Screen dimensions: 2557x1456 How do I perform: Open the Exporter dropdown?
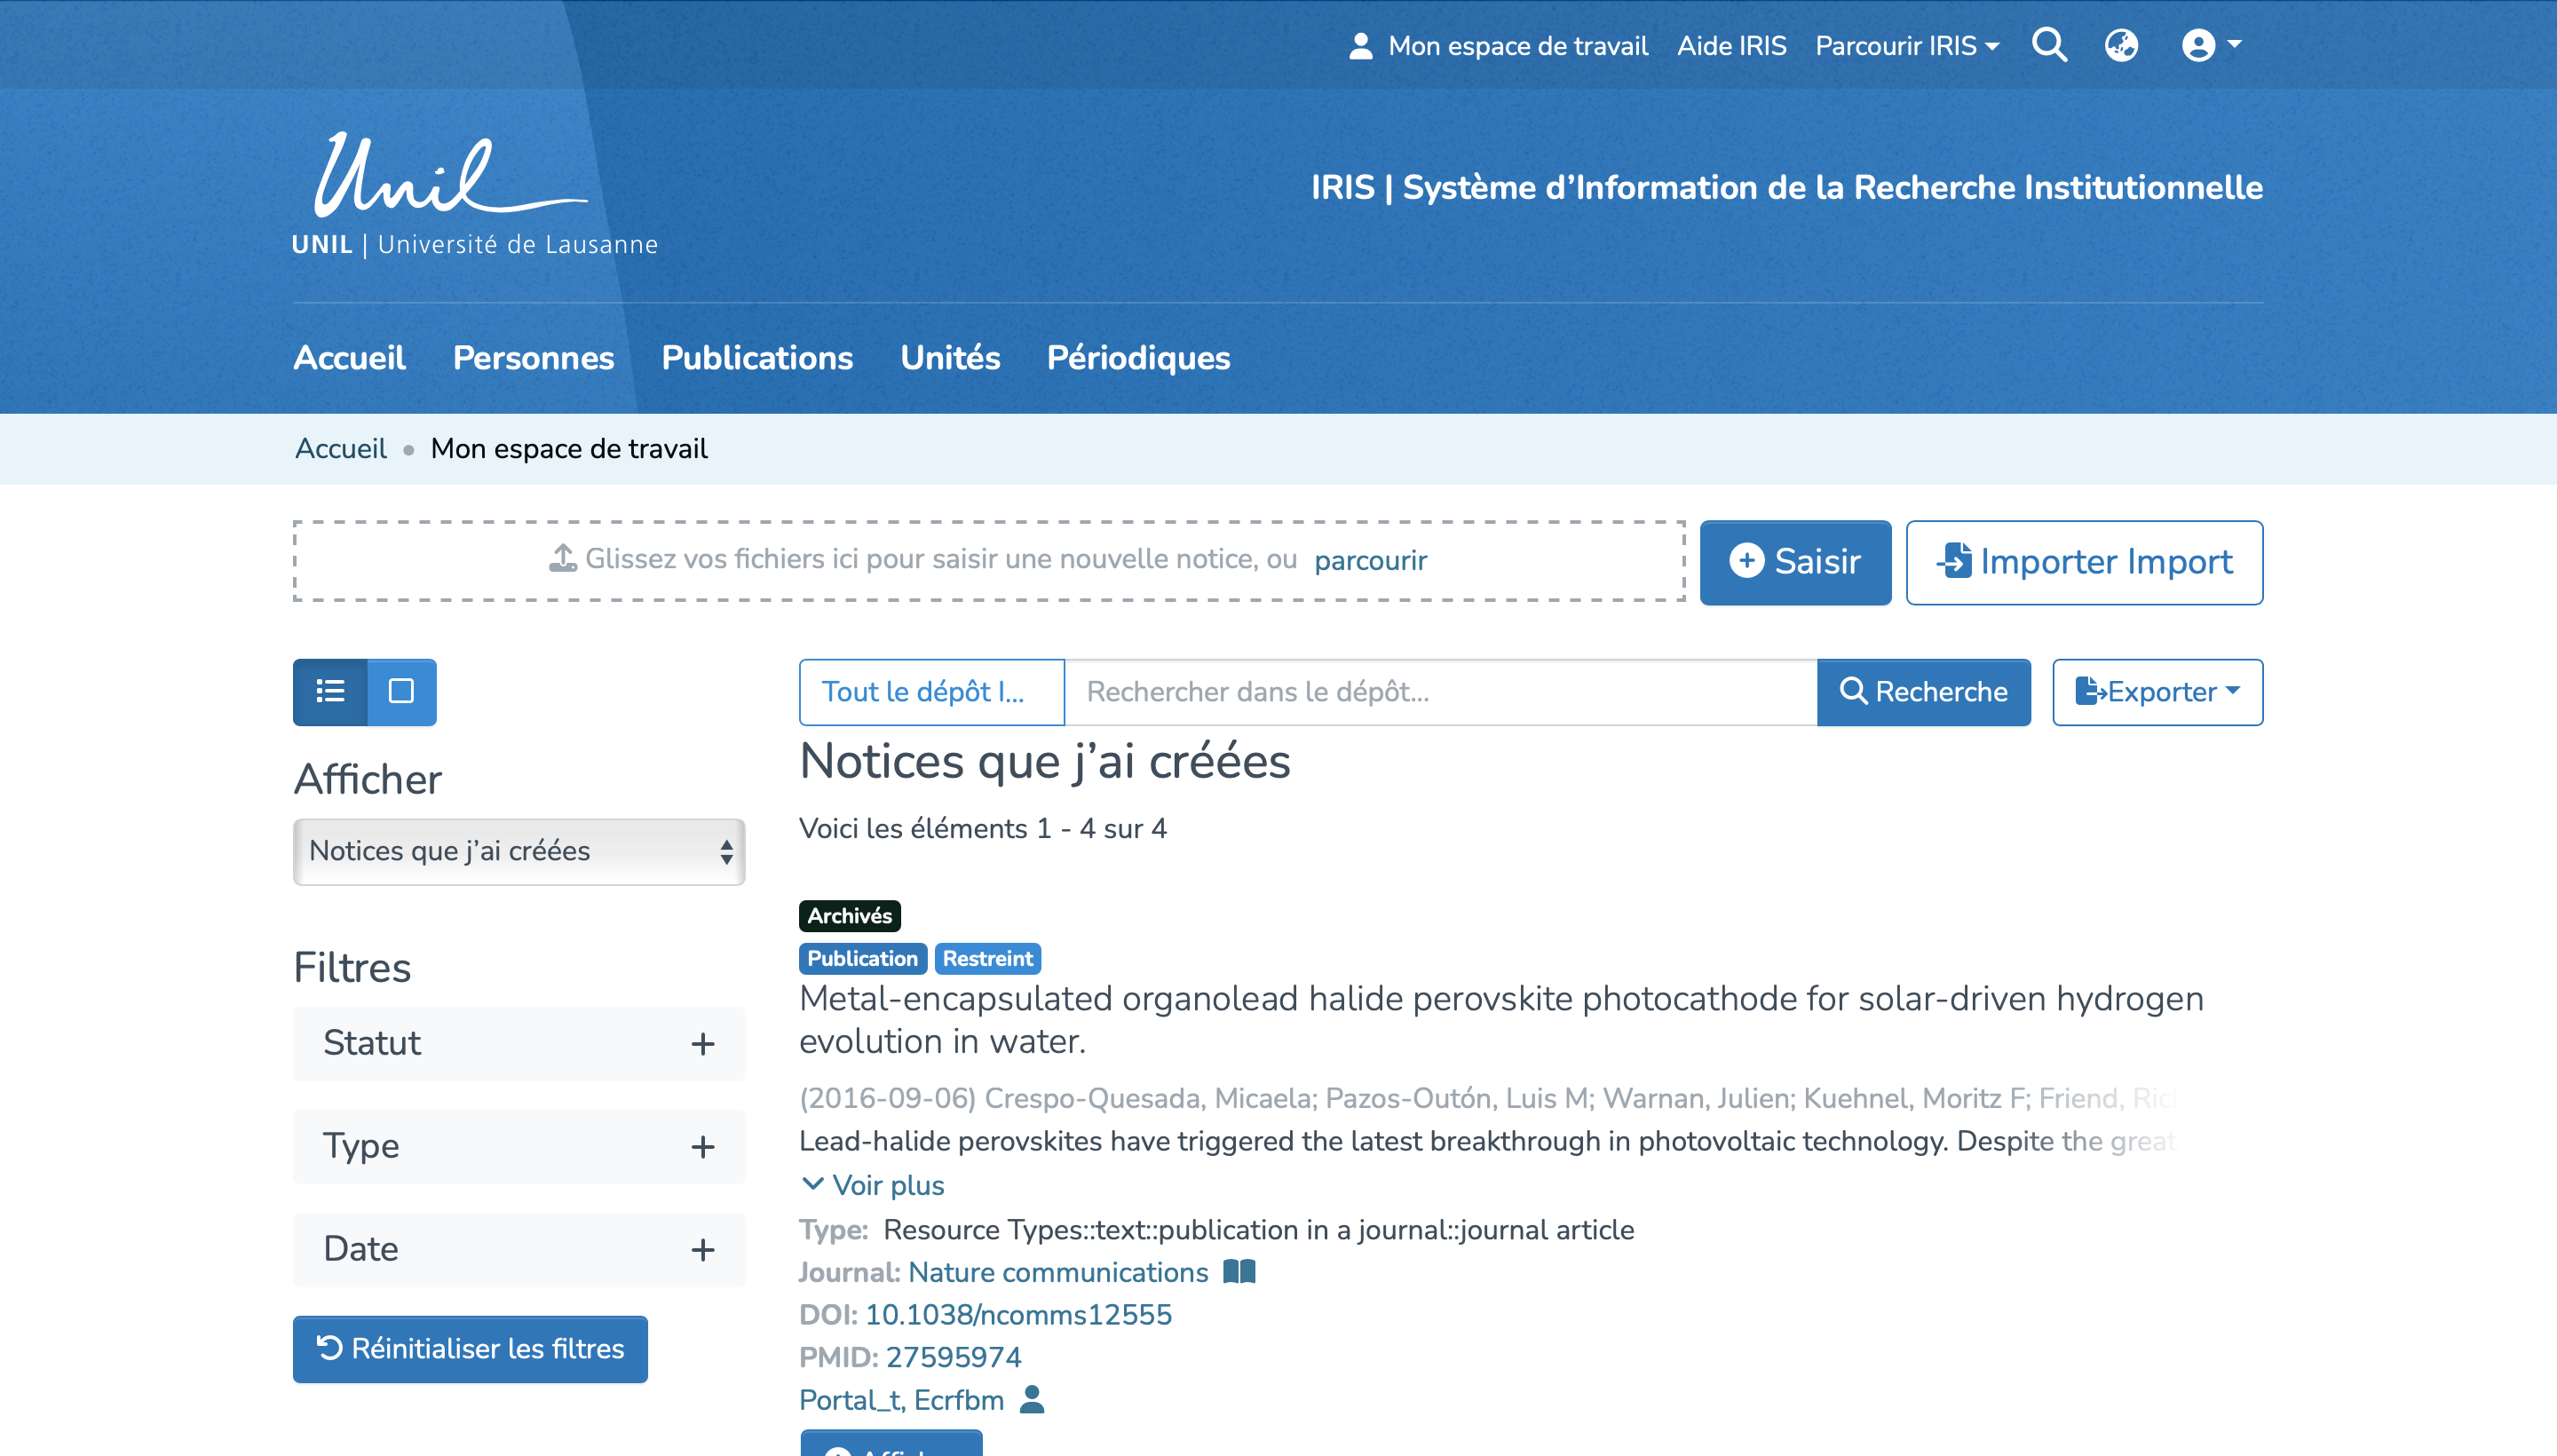[2156, 691]
